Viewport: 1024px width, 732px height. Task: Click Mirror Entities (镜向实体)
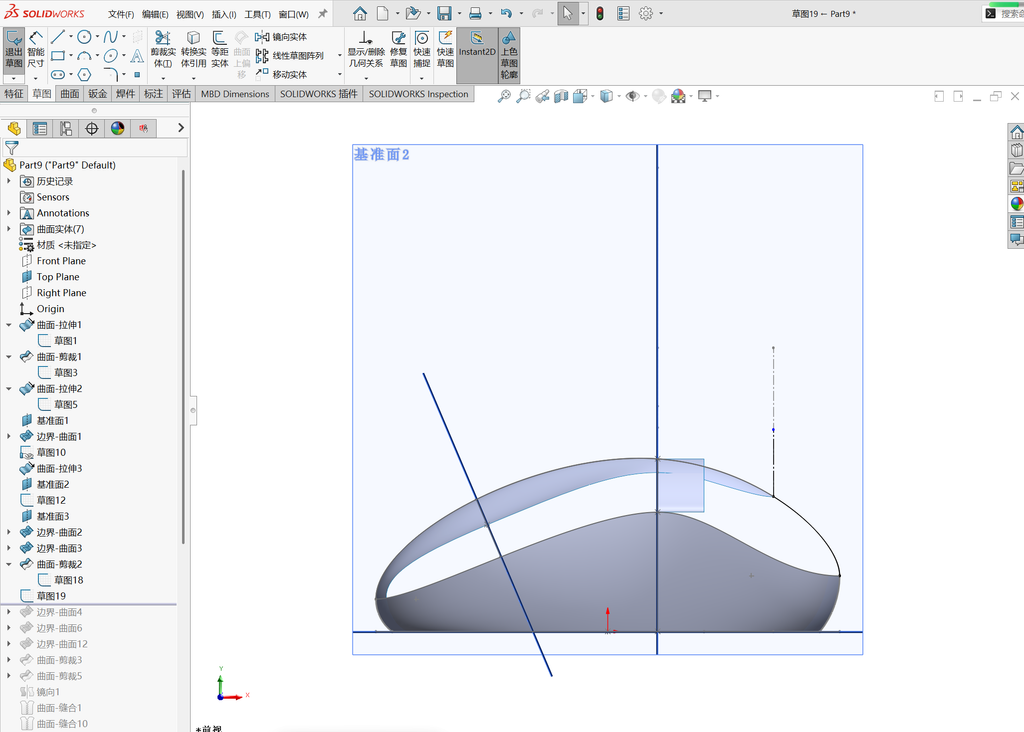(281, 37)
